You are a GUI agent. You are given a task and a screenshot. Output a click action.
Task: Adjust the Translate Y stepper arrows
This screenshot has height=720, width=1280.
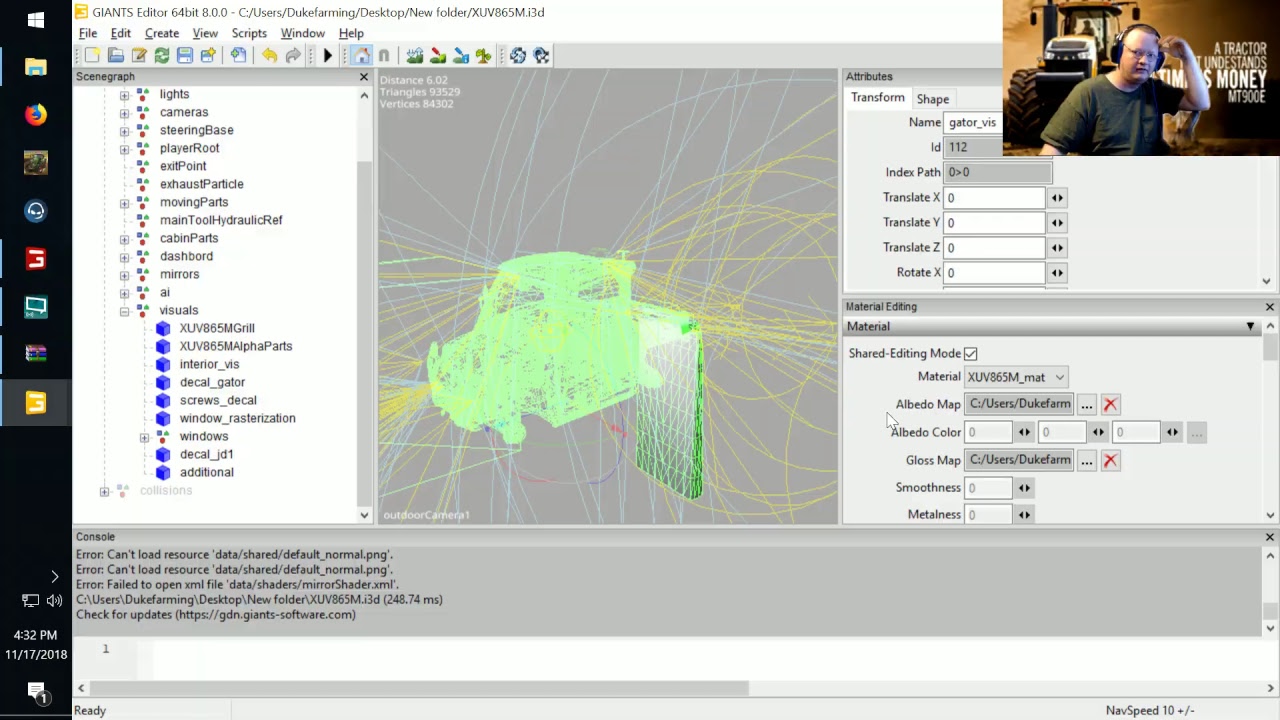(x=1057, y=223)
